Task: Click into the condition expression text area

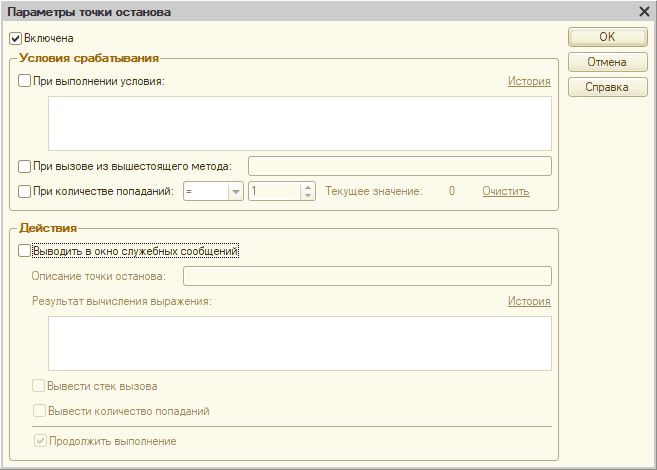Action: click(x=300, y=123)
